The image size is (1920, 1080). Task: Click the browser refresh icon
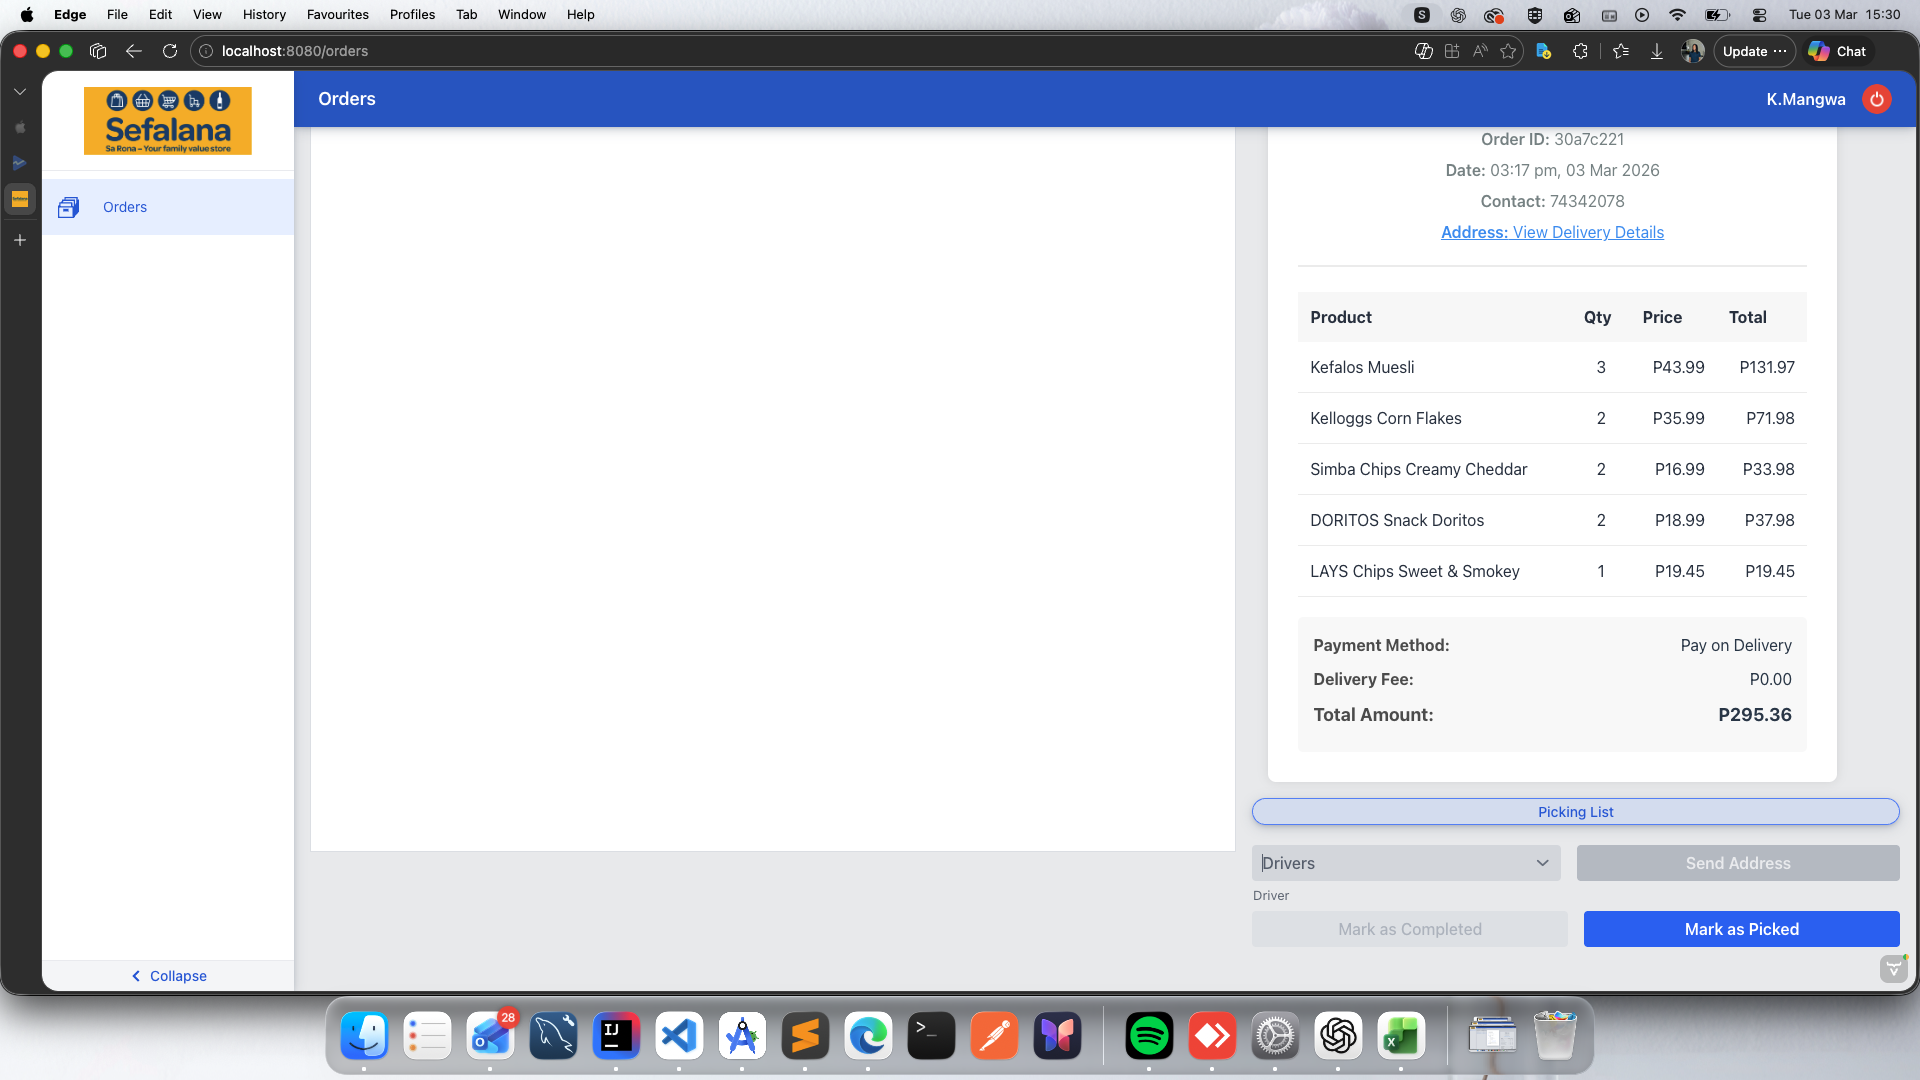coord(170,51)
